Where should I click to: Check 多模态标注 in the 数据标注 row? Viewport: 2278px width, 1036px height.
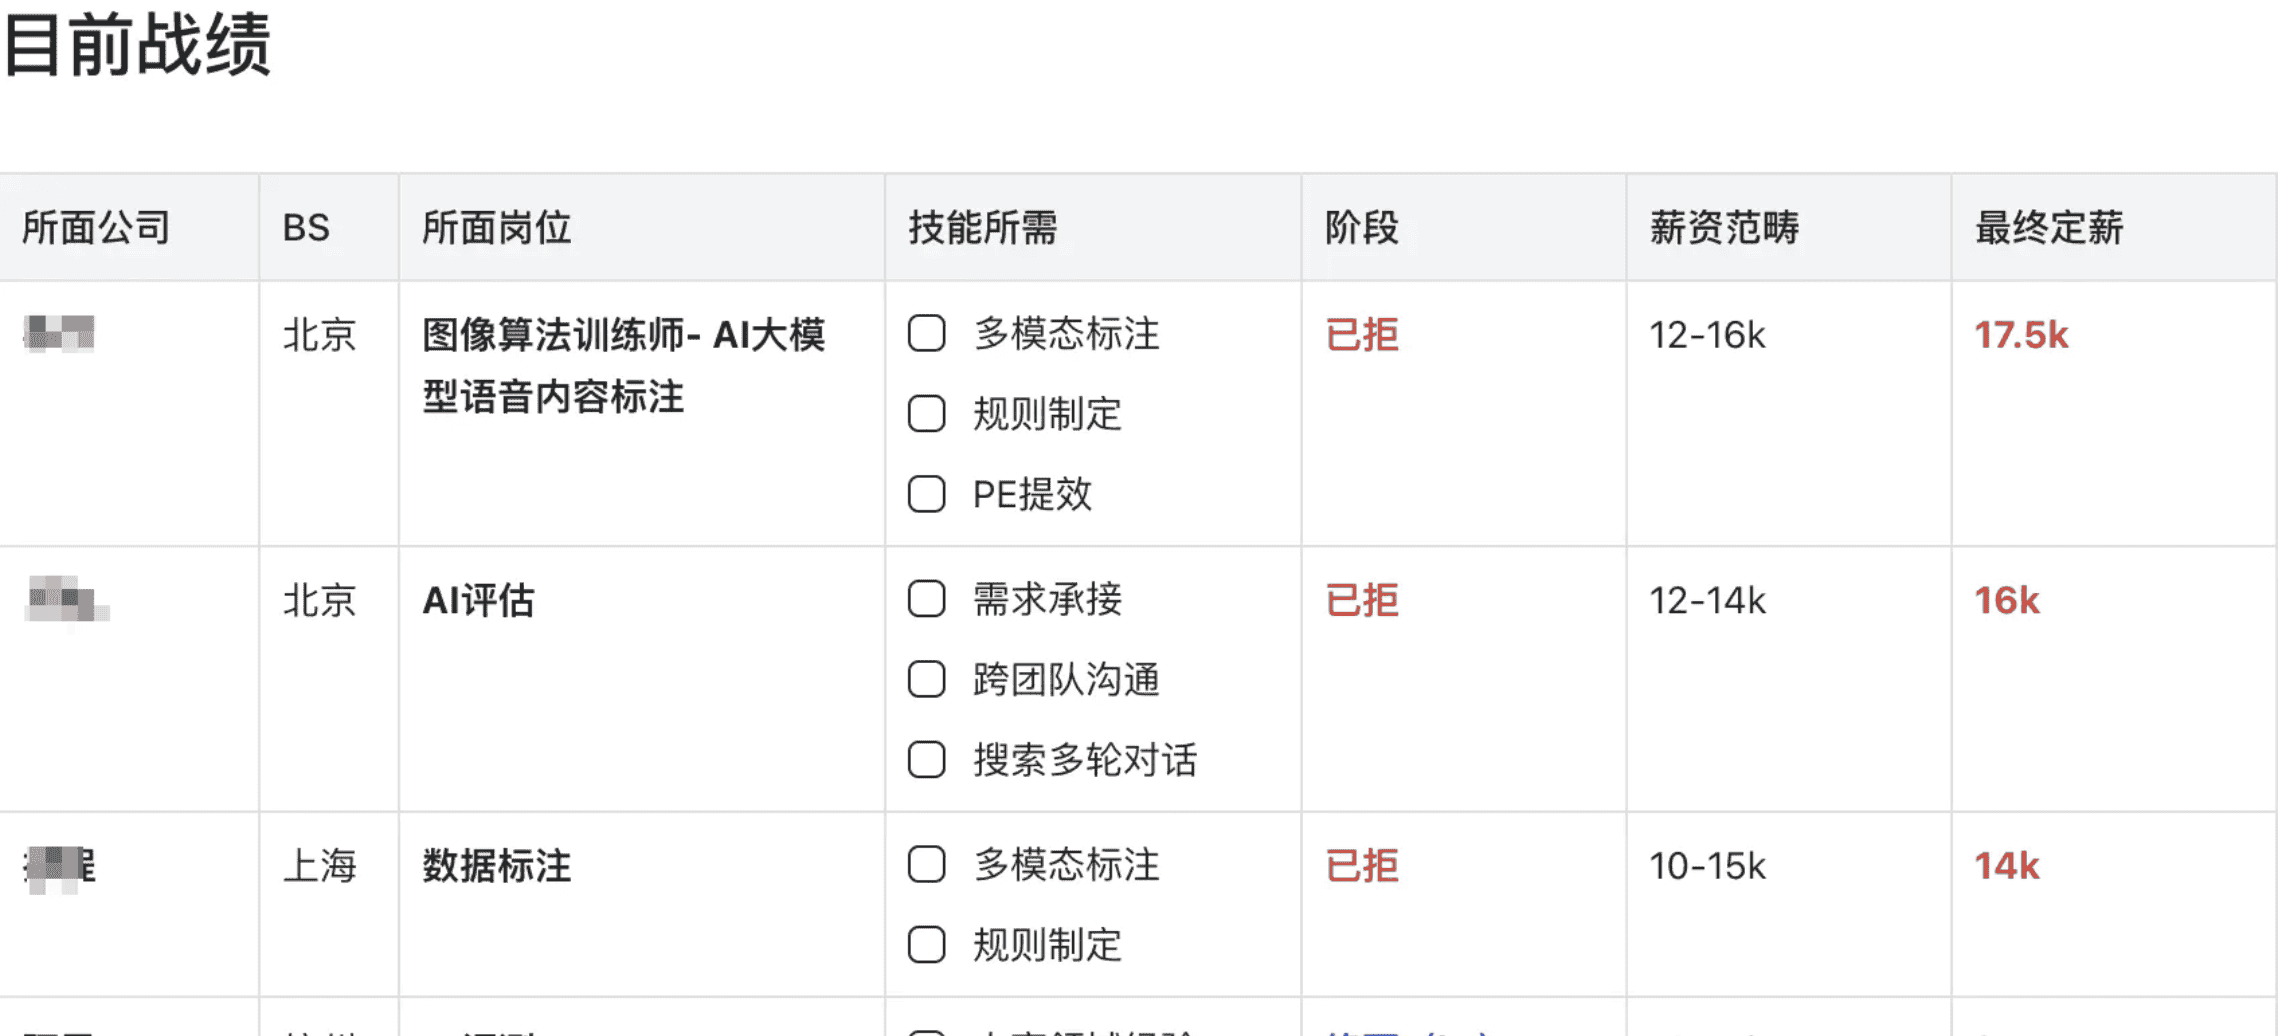[x=926, y=865]
